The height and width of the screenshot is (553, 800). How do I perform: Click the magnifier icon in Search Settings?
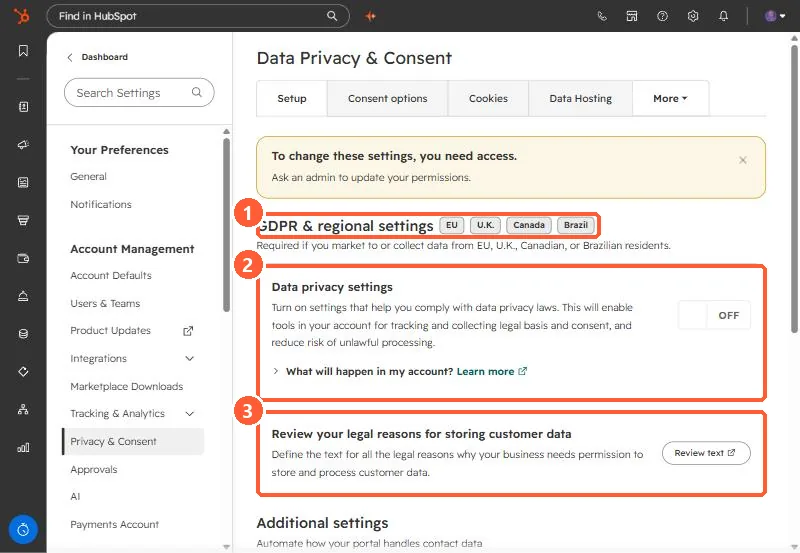pos(196,92)
